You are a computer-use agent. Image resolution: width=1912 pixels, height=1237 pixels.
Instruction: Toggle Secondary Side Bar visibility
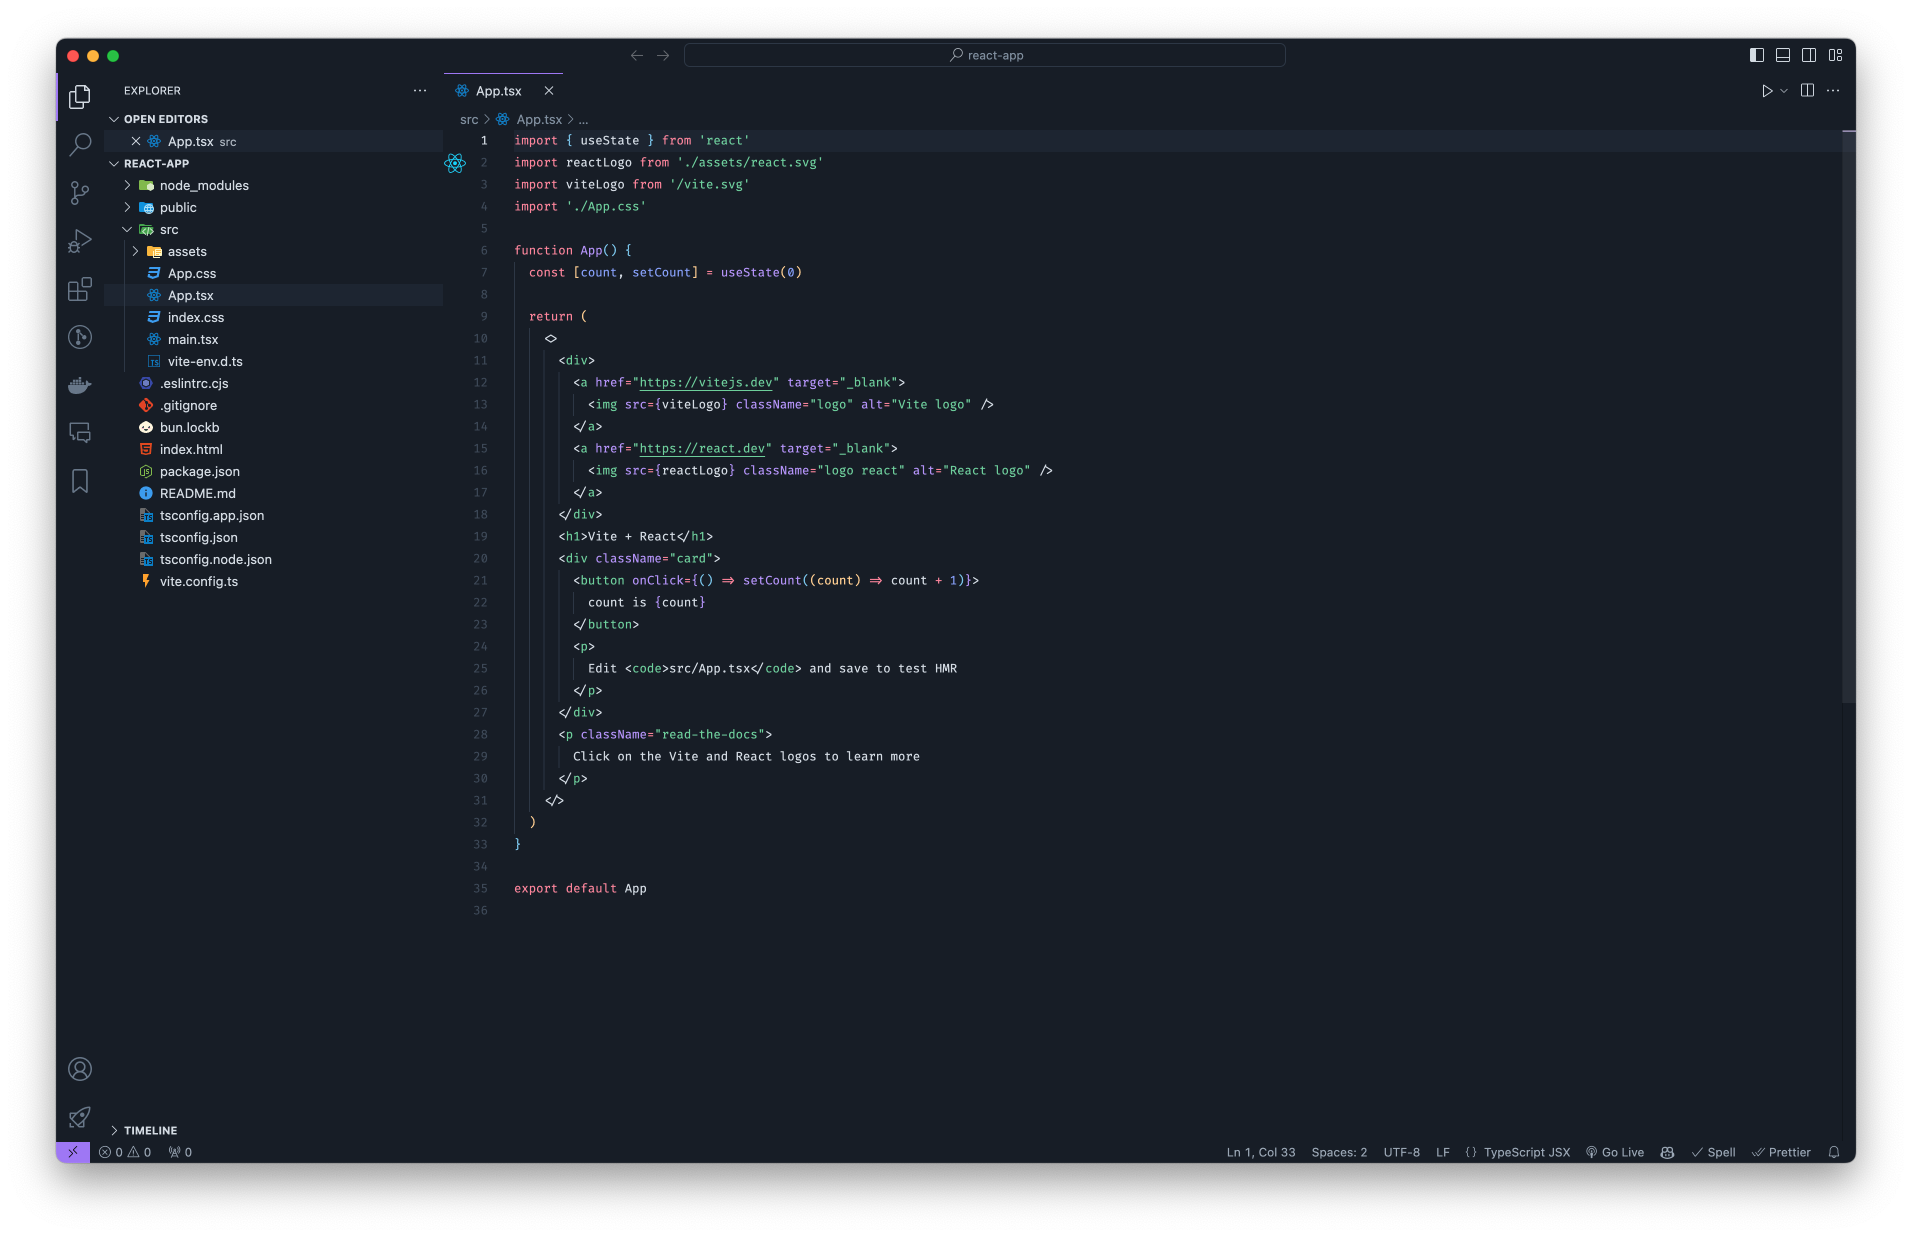pyautogui.click(x=1809, y=55)
